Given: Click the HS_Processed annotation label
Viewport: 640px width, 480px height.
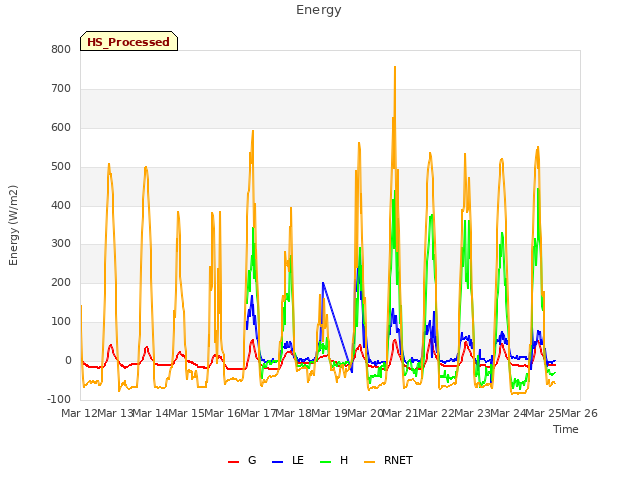Looking at the screenshot, I should click(129, 42).
